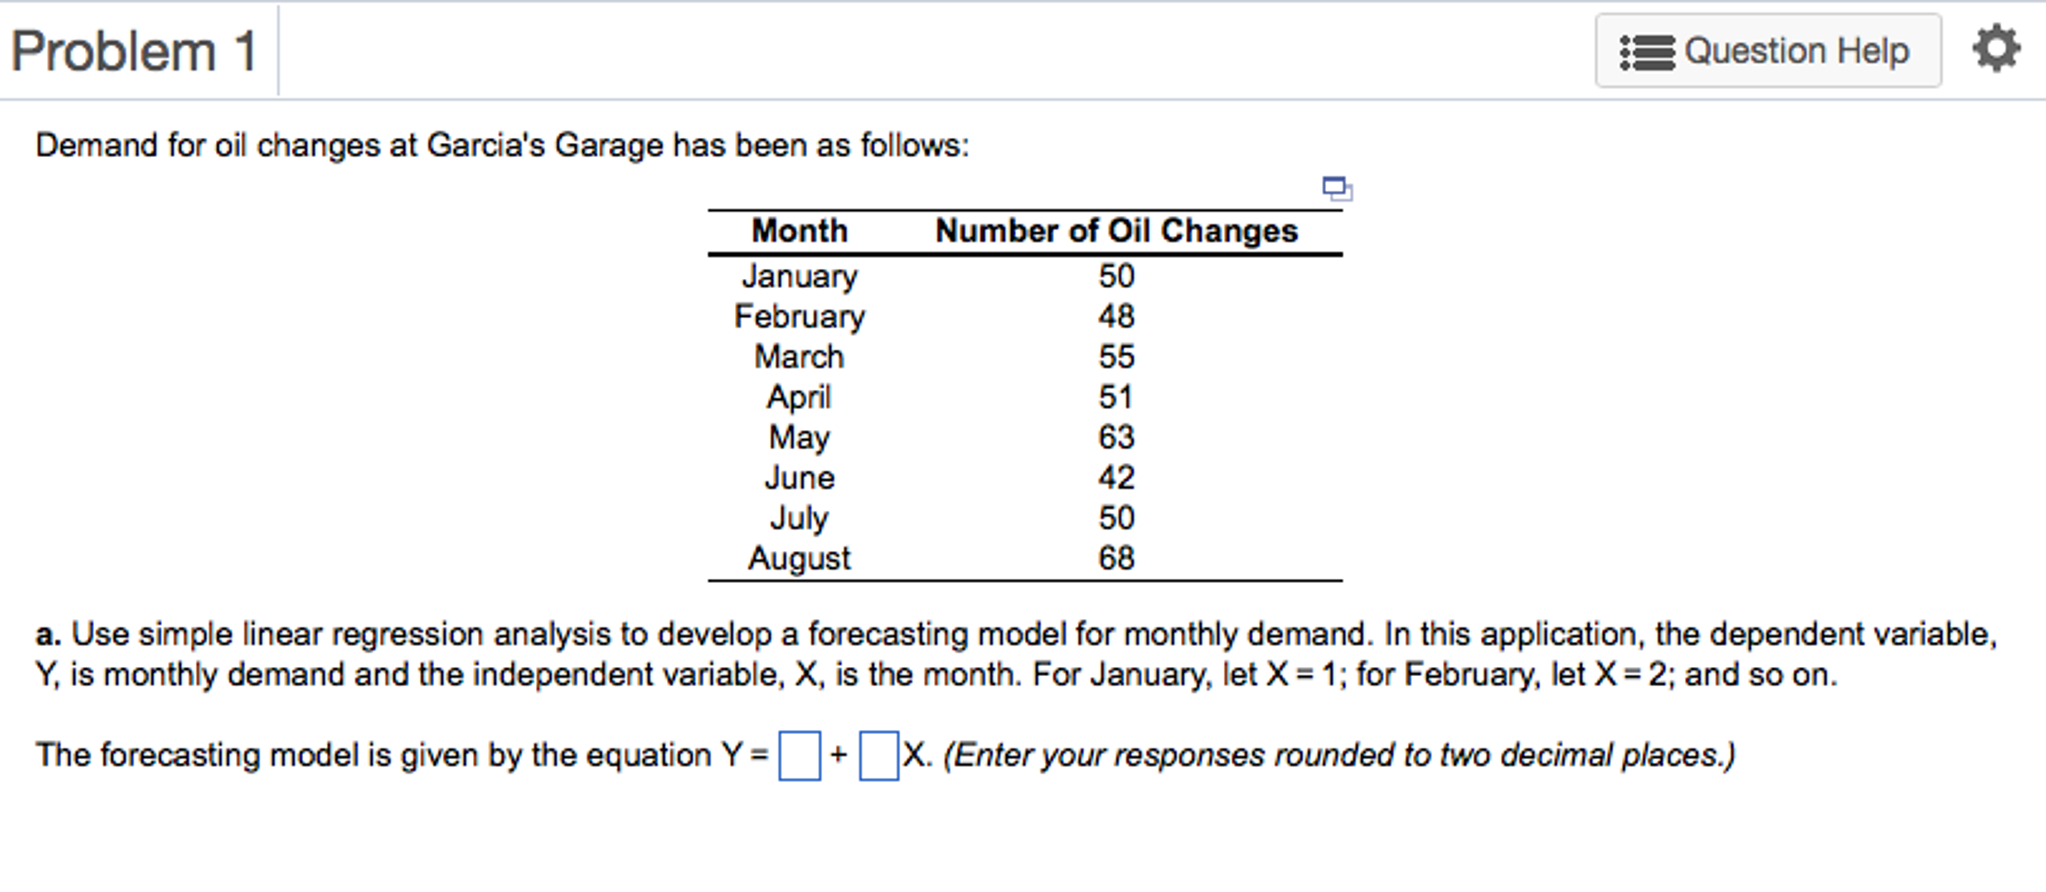Open the settings gear icon
Image resolution: width=2046 pixels, height=892 pixels.
(x=1996, y=49)
